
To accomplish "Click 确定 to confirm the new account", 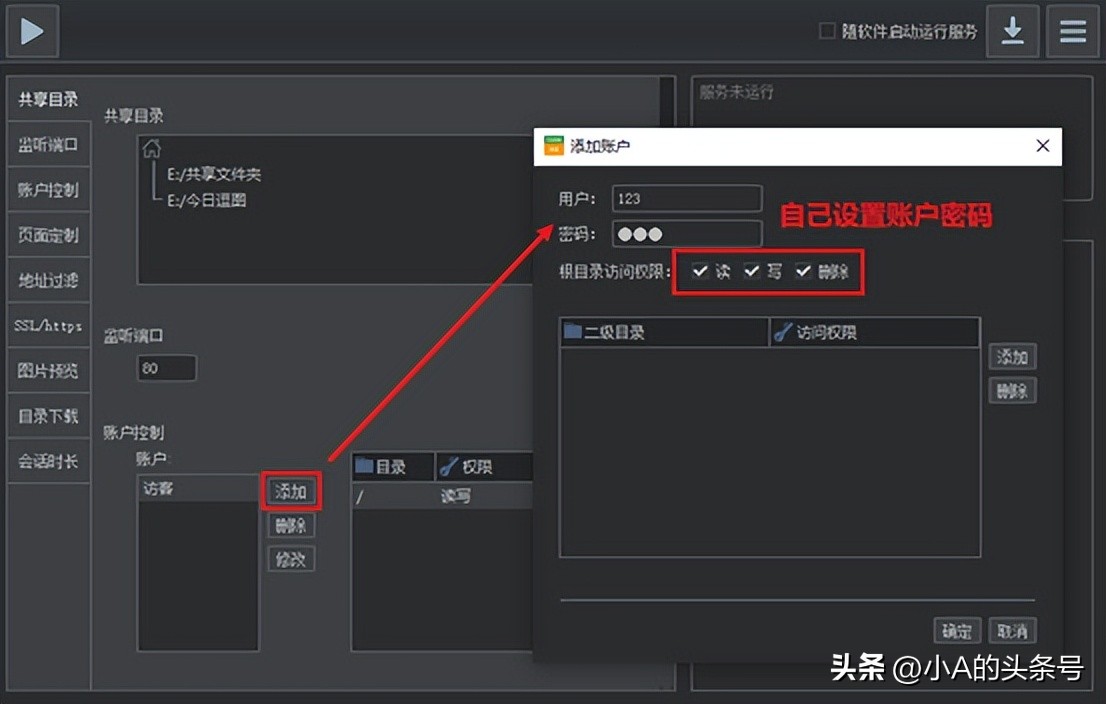I will 956,630.
